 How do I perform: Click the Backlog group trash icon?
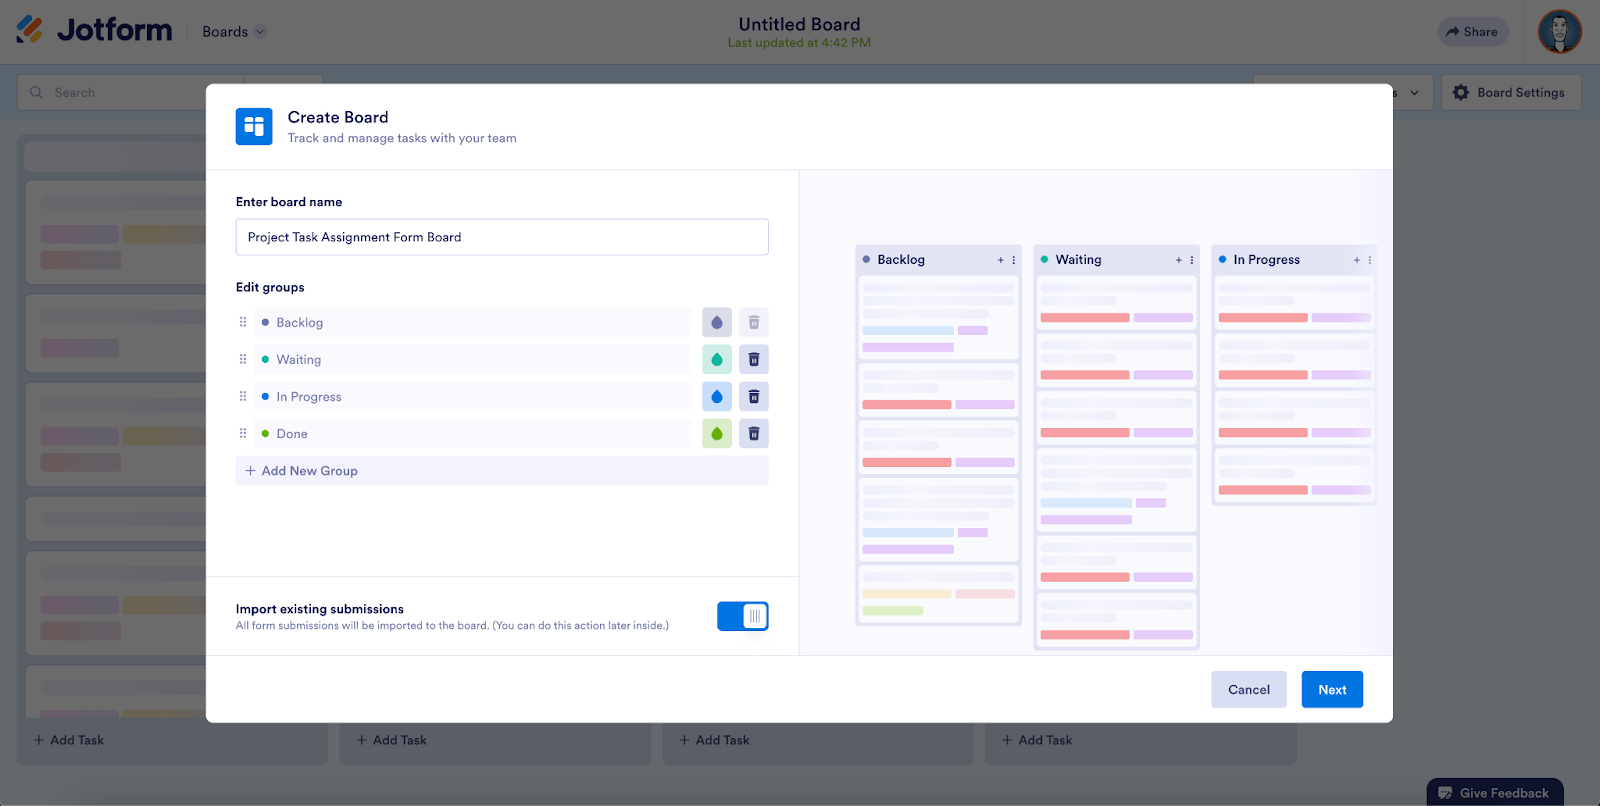click(754, 323)
